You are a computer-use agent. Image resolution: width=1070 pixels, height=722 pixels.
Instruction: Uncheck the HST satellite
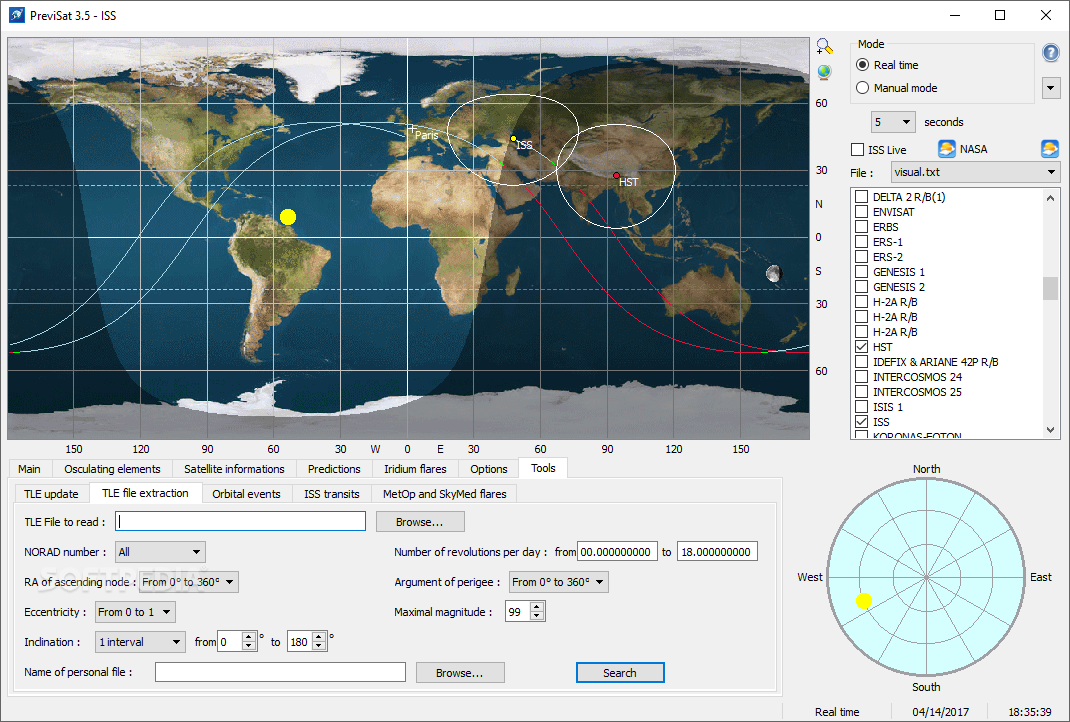pos(862,347)
